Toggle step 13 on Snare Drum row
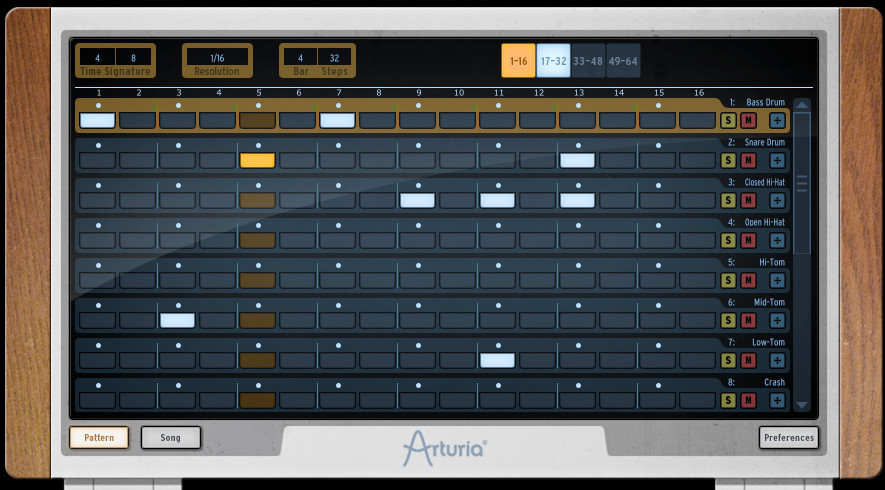Screen dimensions: 885x490 click(x=577, y=160)
